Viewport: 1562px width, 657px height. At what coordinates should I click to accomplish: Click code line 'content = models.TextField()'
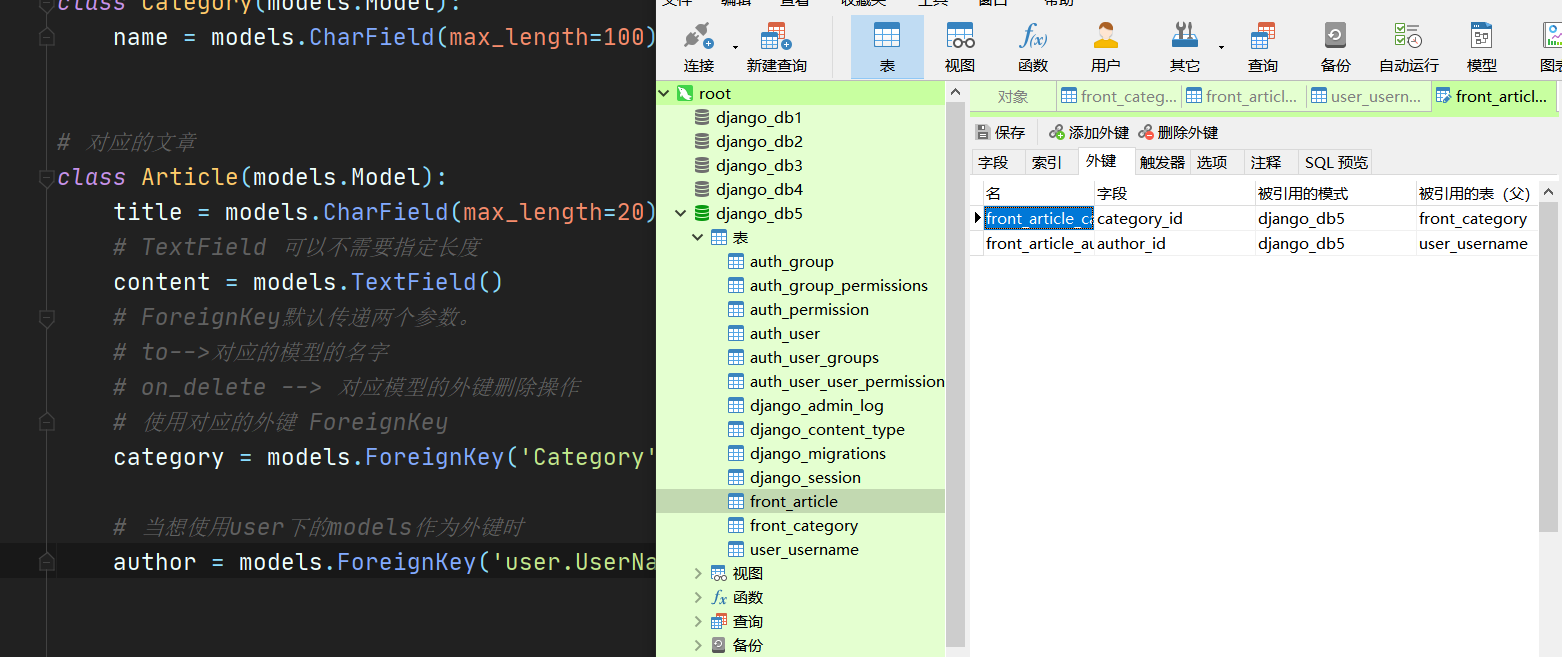pos(308,282)
